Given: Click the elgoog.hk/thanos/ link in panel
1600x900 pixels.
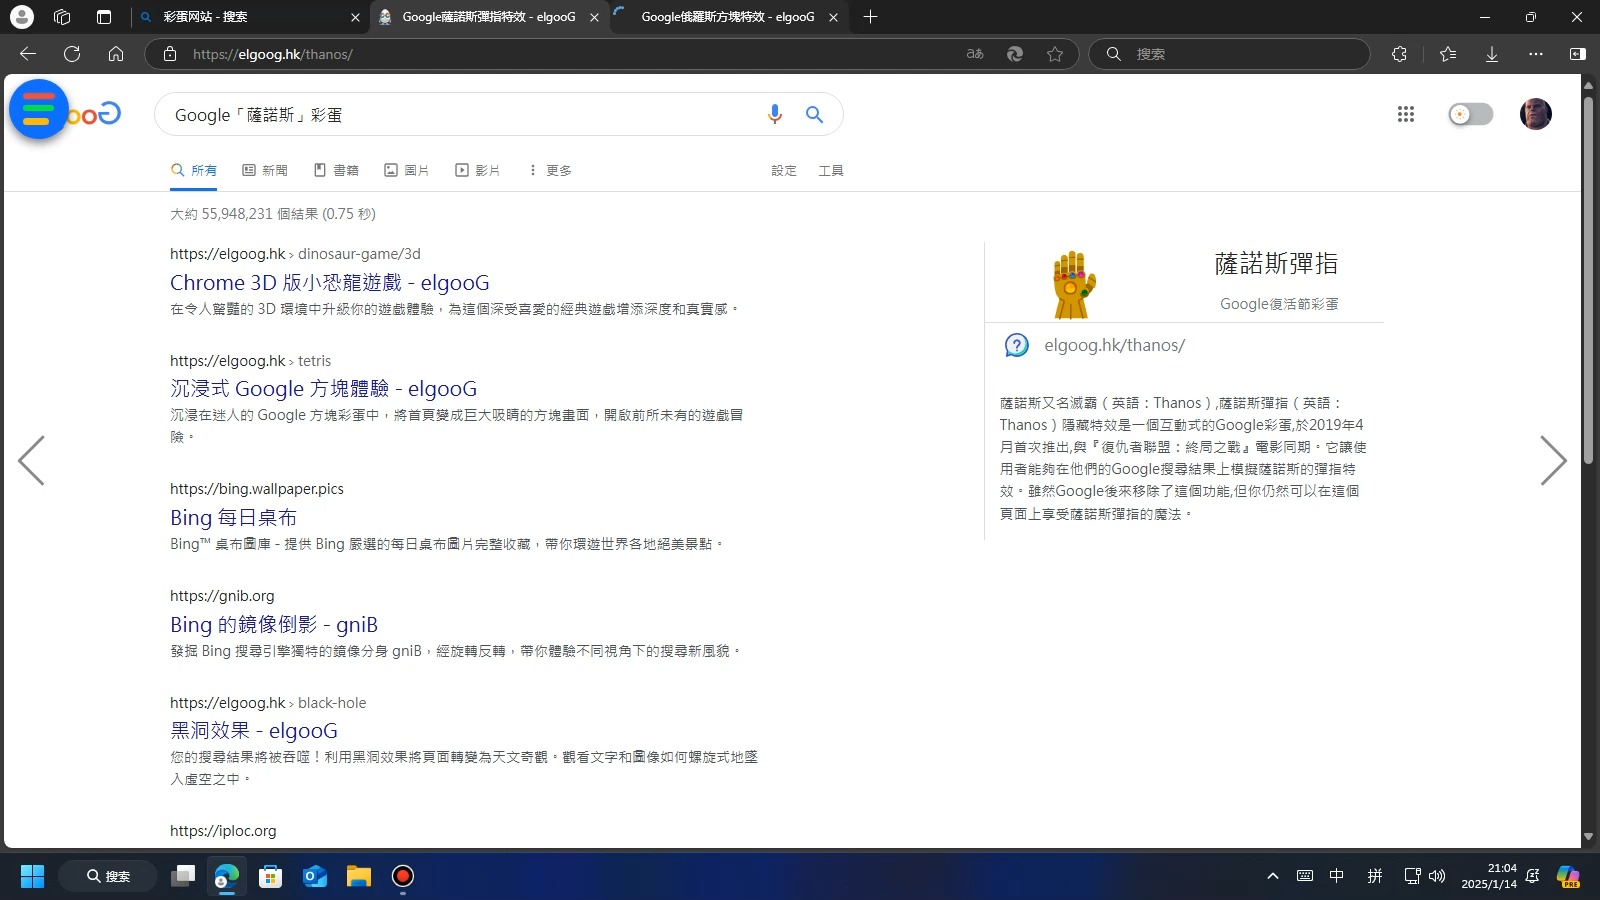Looking at the screenshot, I should 1114,345.
